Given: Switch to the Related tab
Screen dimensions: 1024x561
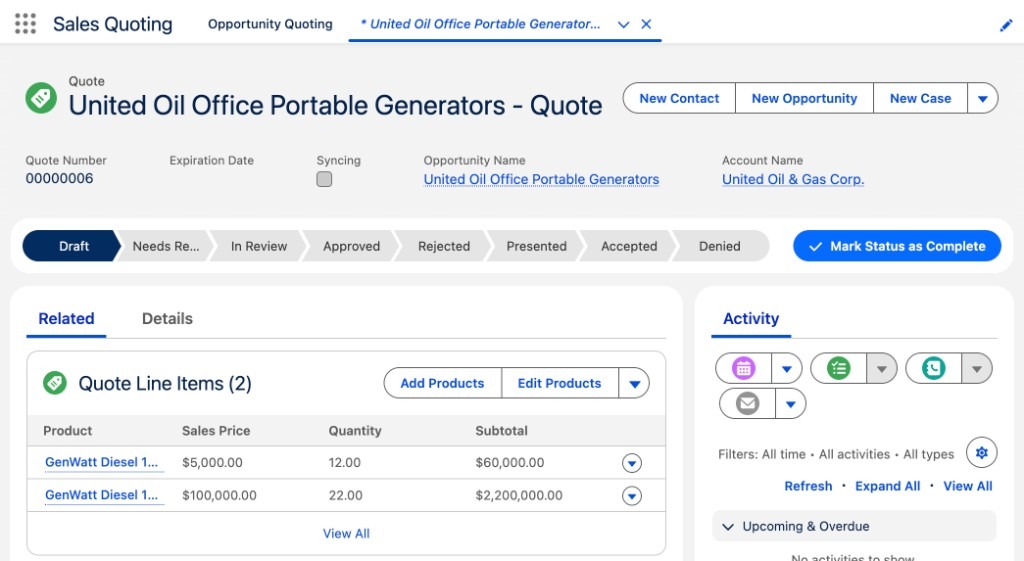Looking at the screenshot, I should [66, 319].
